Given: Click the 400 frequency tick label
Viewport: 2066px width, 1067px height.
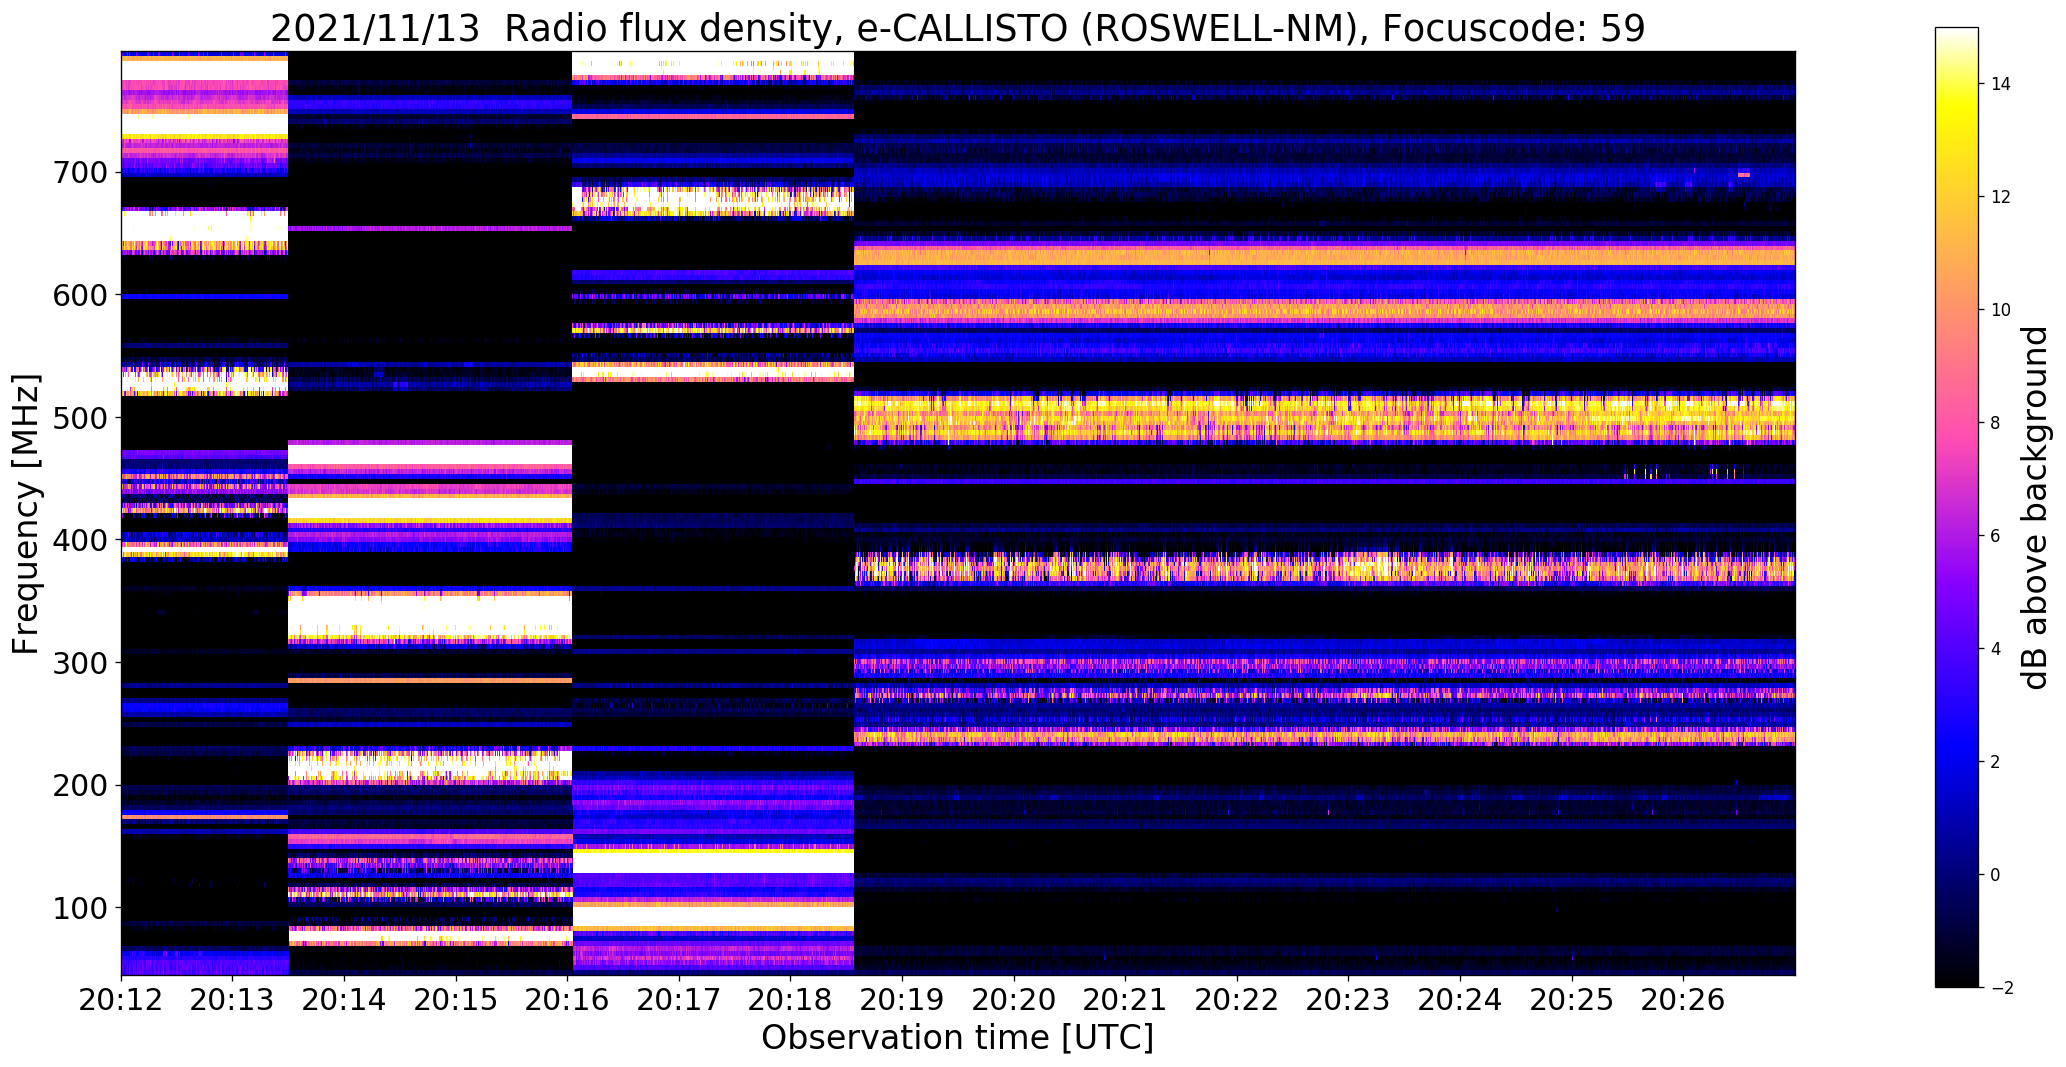Looking at the screenshot, I should [80, 540].
